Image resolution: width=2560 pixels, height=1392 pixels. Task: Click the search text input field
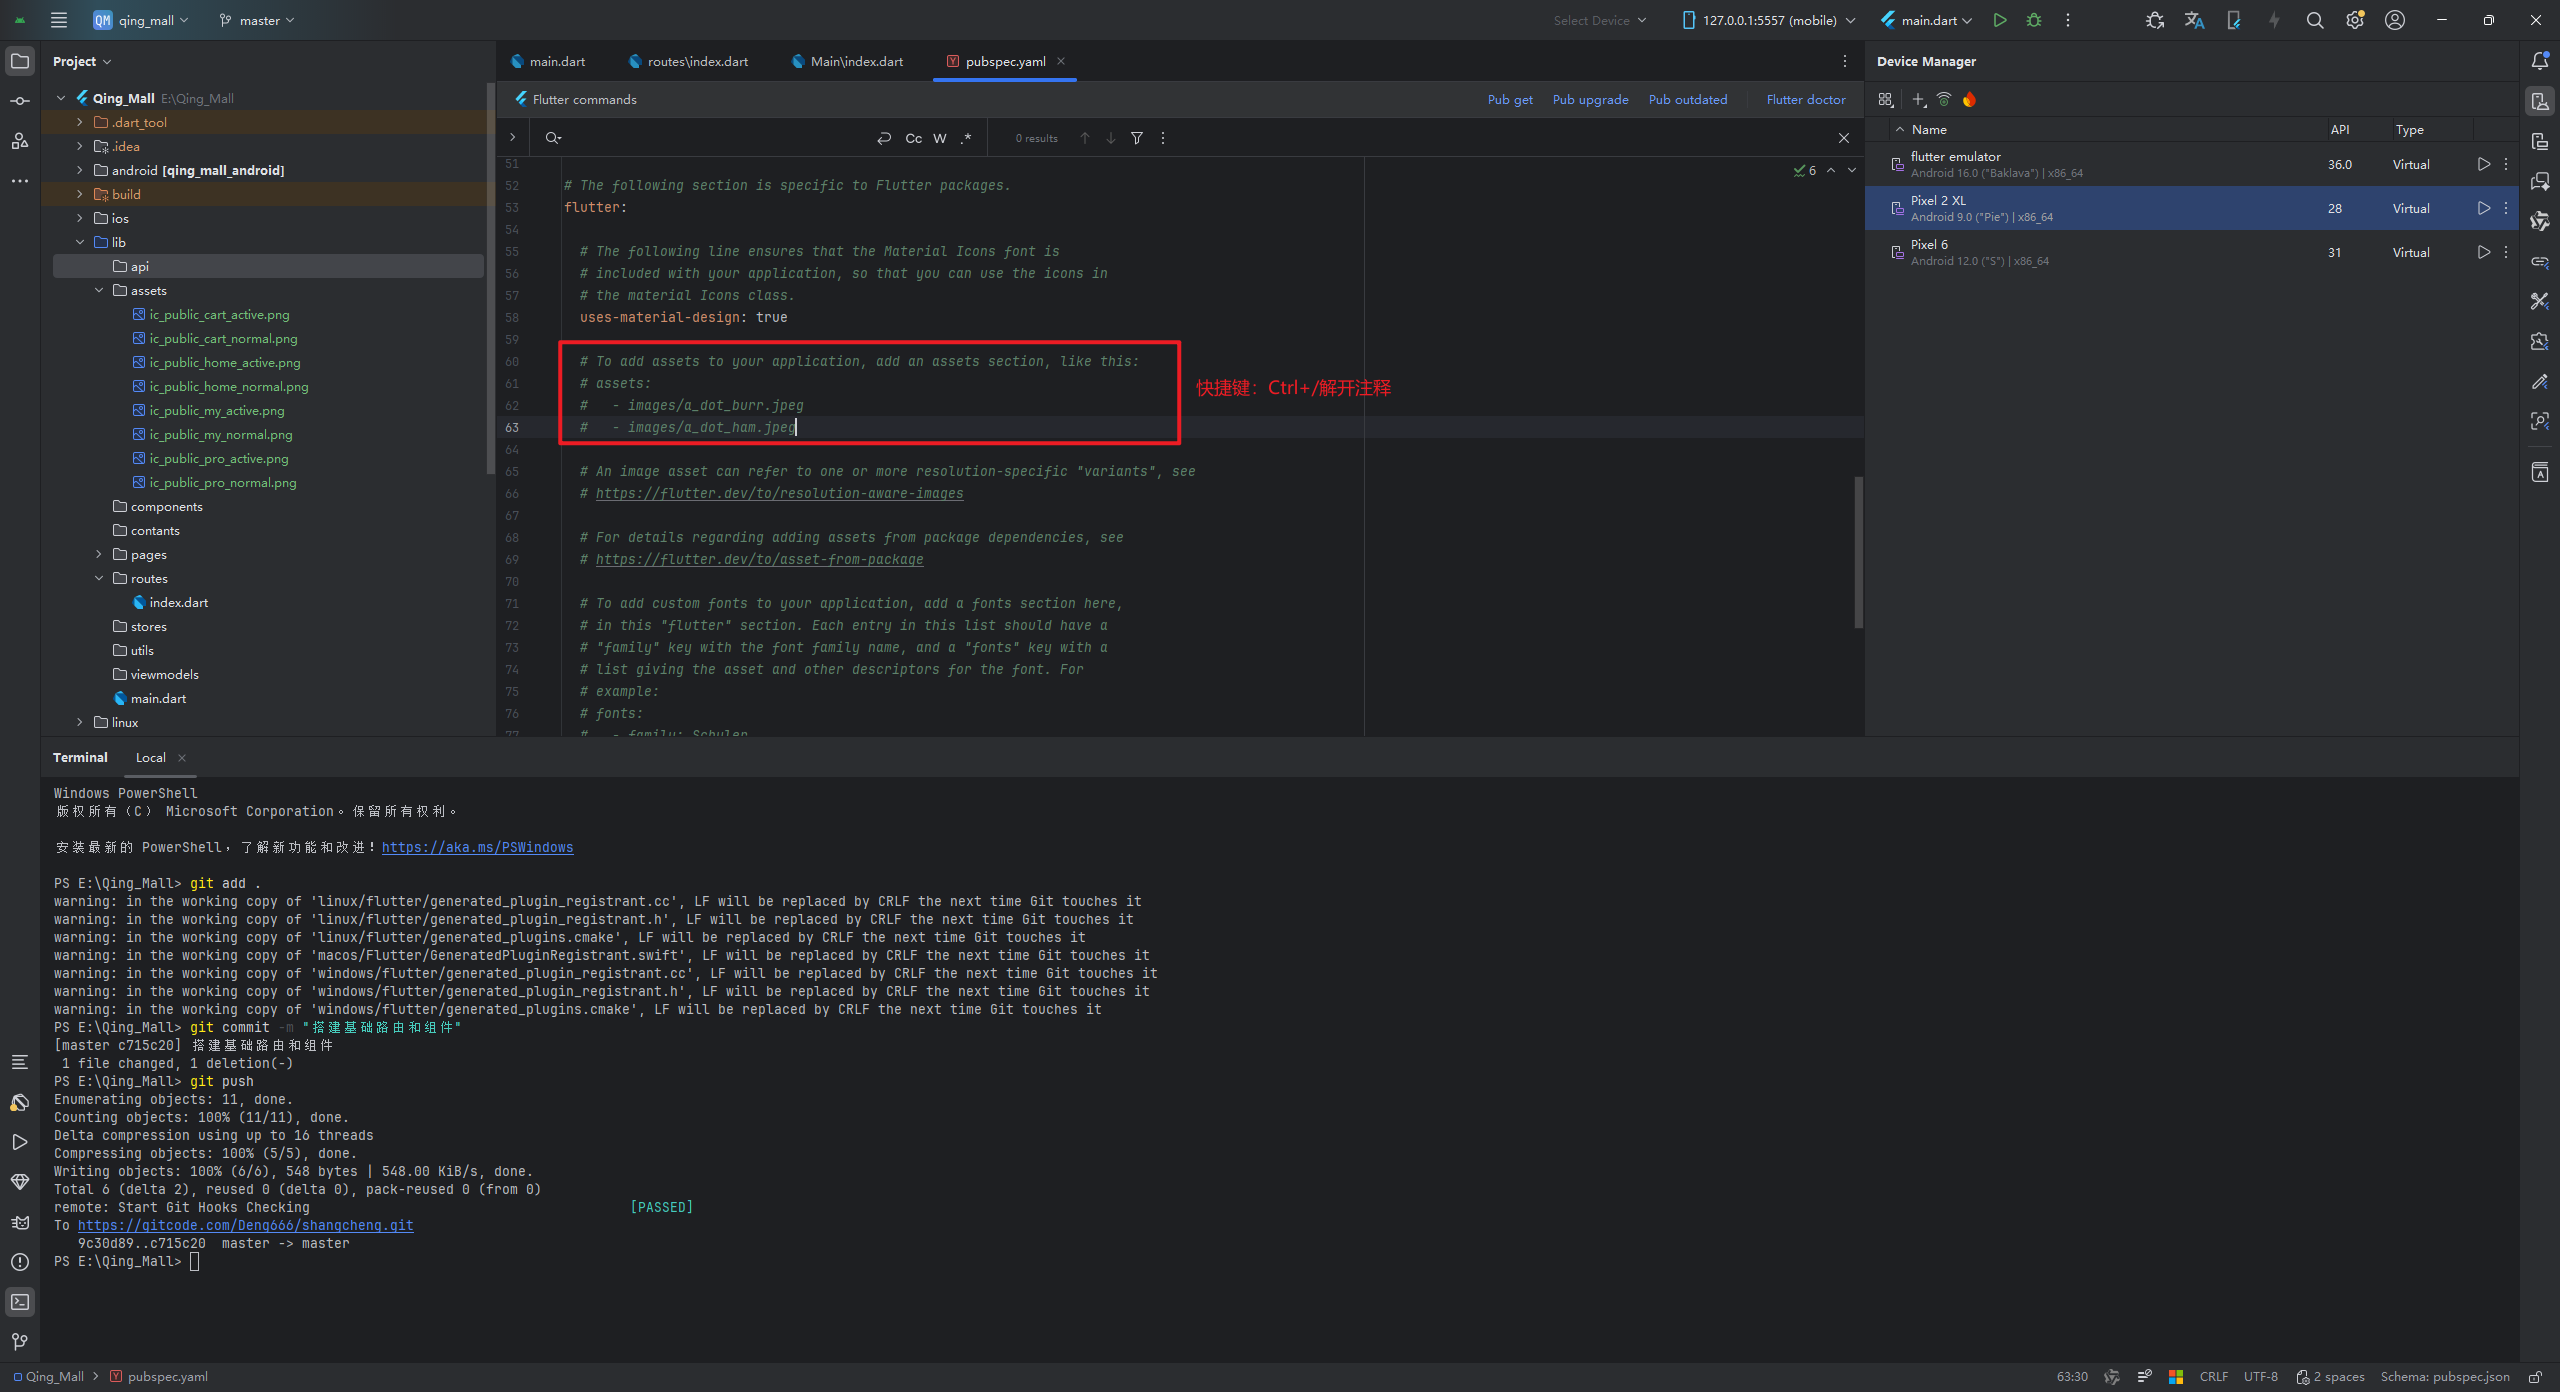pyautogui.click(x=710, y=138)
